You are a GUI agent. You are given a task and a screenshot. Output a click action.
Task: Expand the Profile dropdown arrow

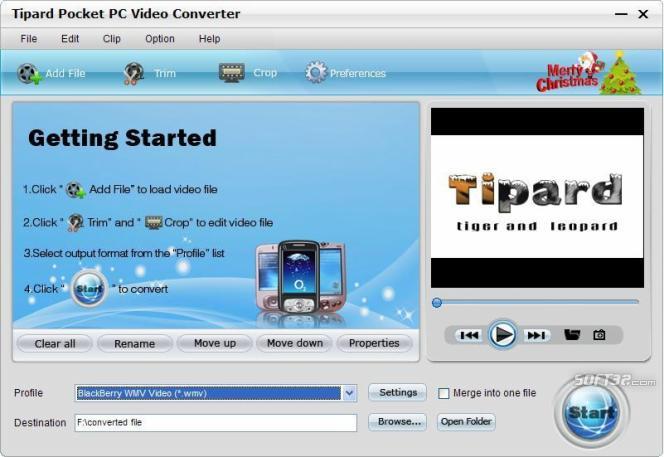[349, 393]
